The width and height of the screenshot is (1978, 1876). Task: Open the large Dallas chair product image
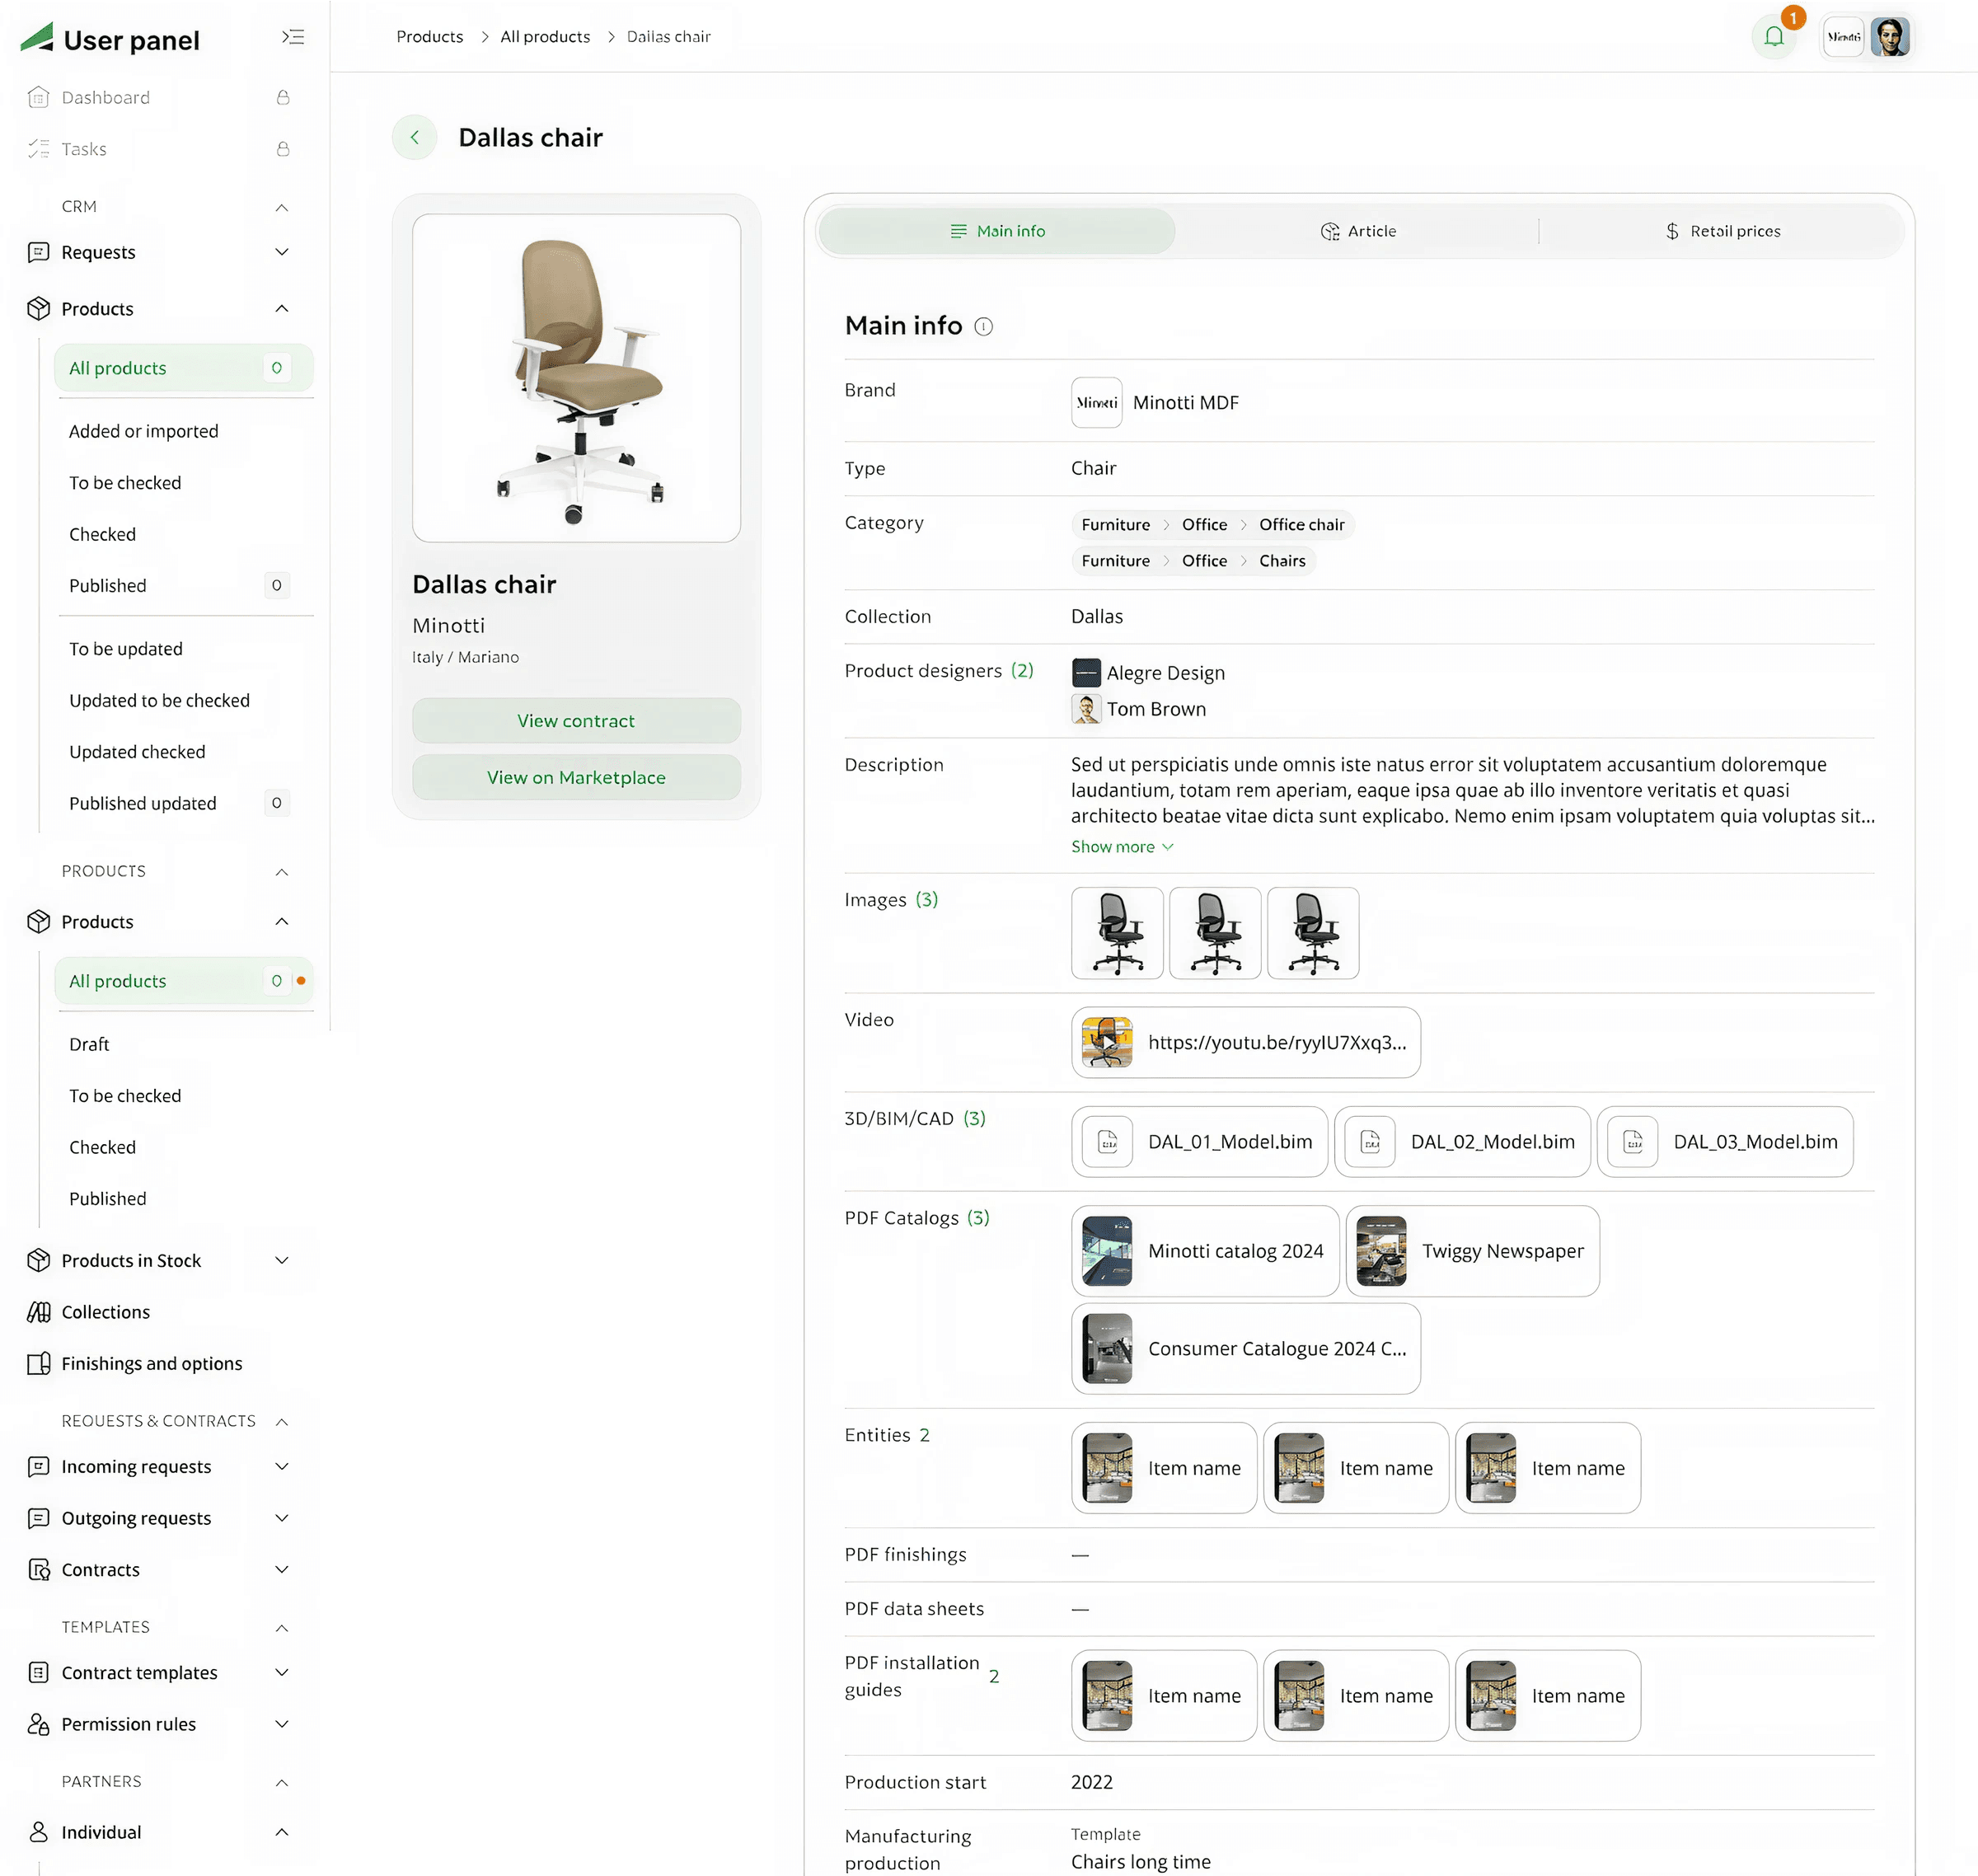[576, 378]
